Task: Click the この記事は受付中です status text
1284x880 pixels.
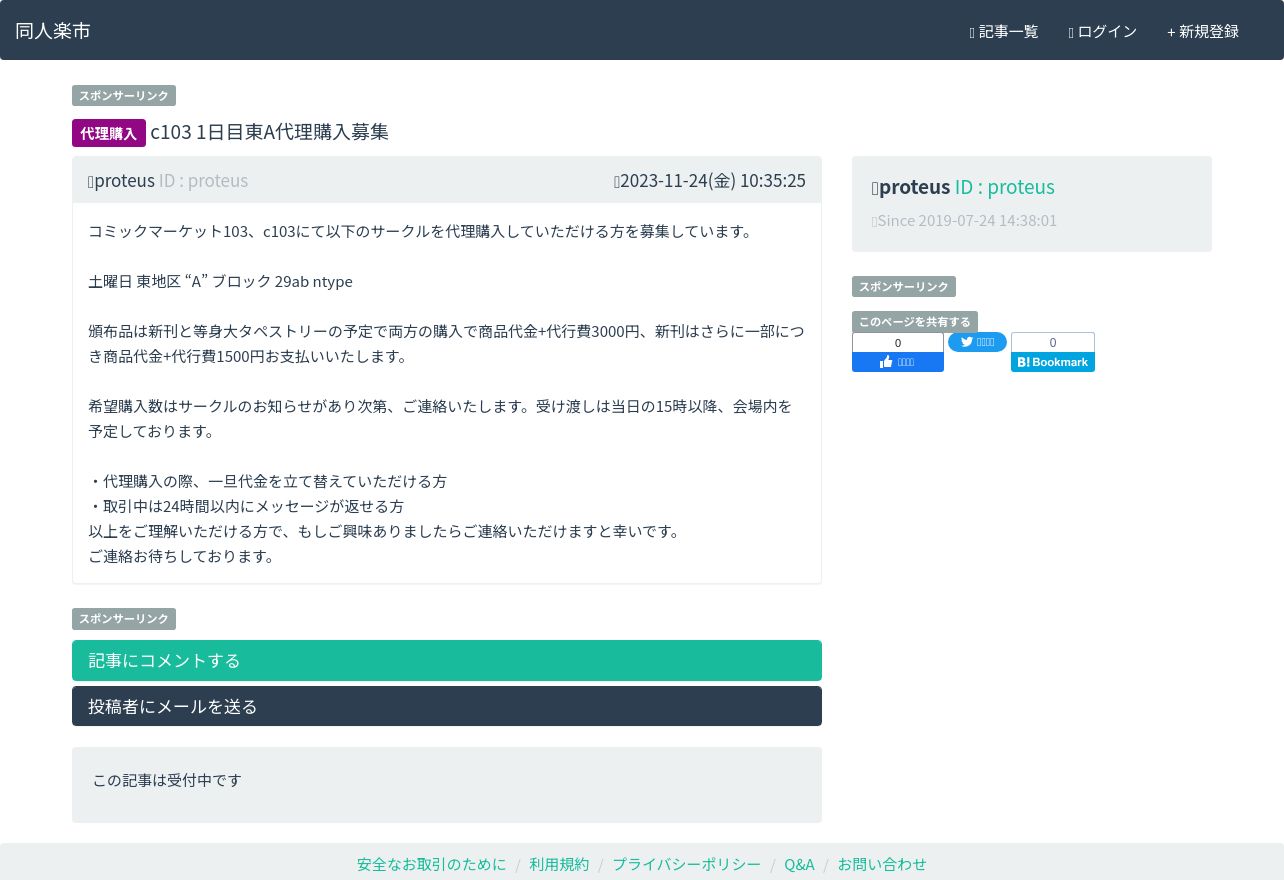Action: point(167,780)
